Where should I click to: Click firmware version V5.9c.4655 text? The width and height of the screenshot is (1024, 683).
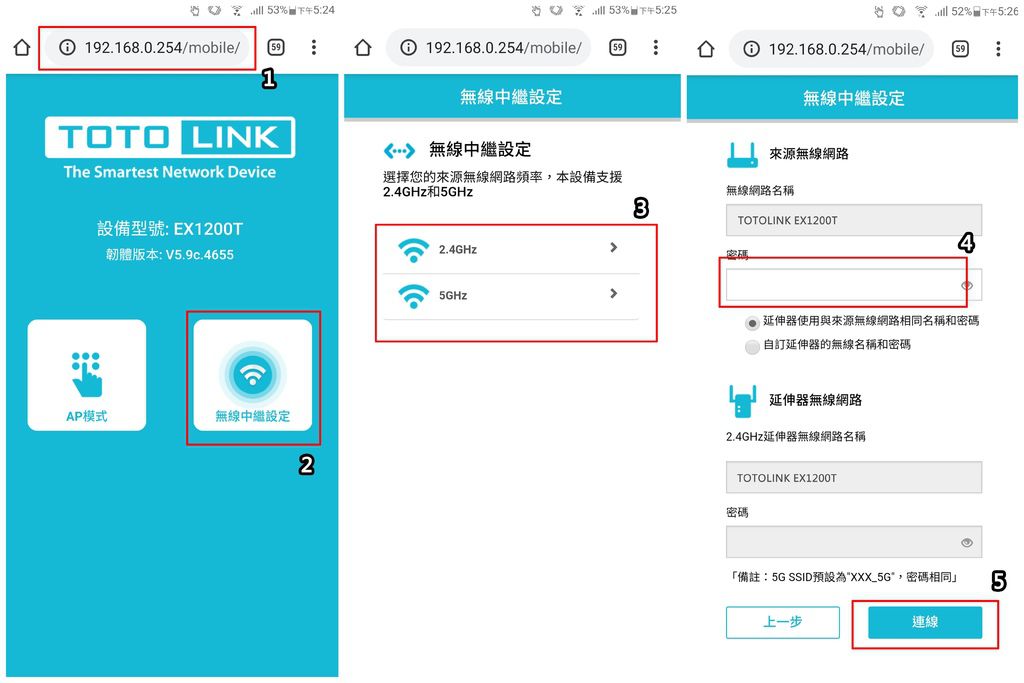point(170,255)
